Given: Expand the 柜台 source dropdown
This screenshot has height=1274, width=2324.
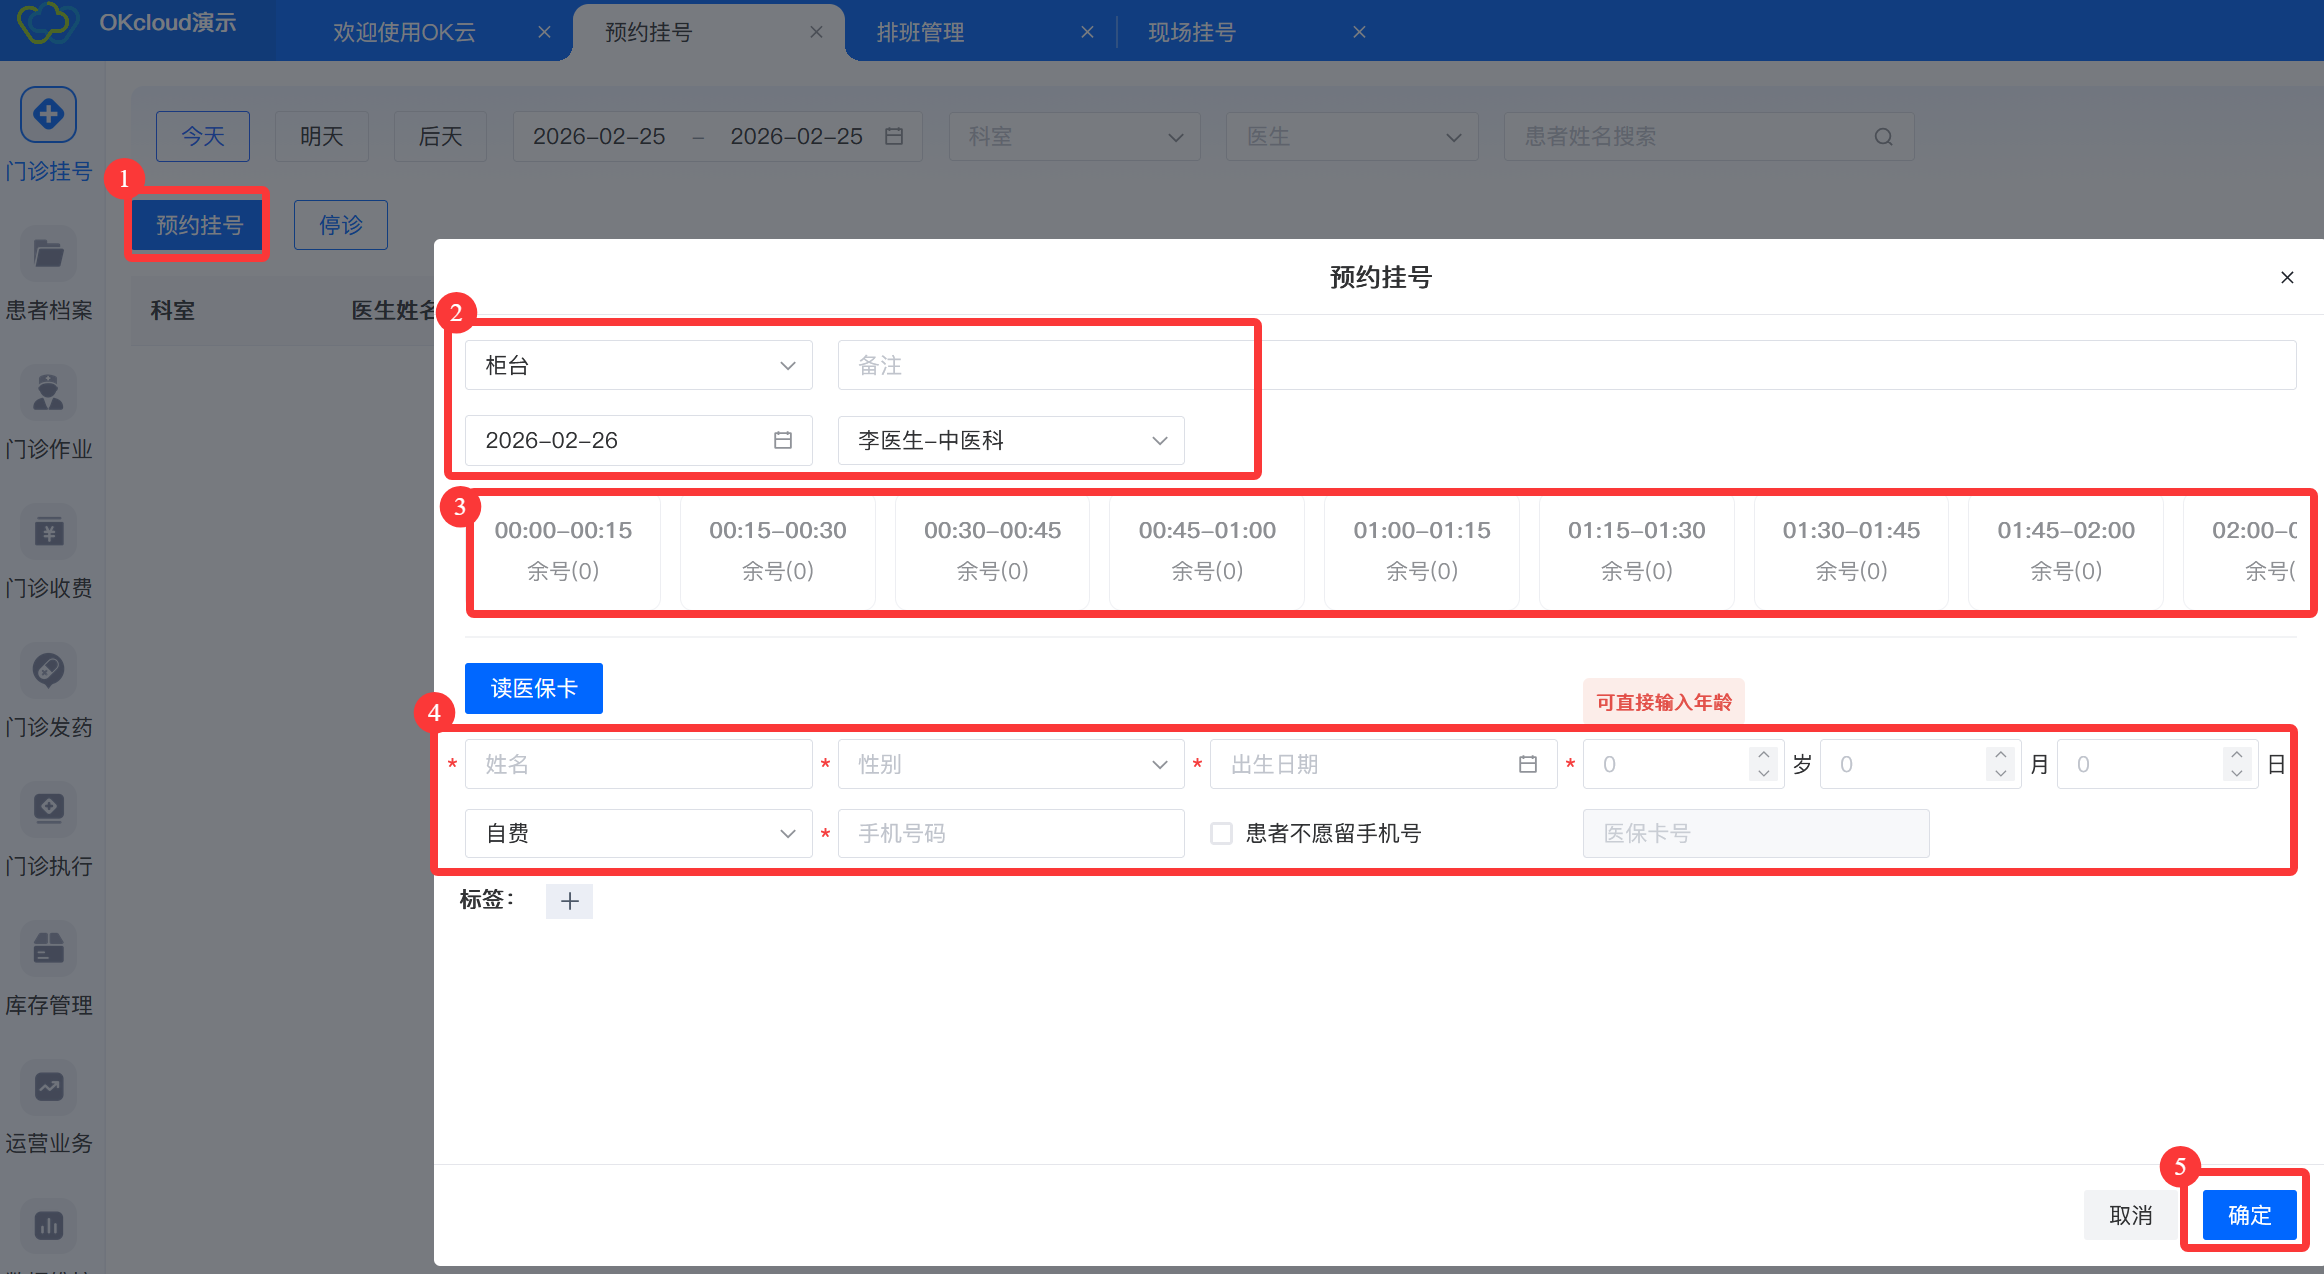Looking at the screenshot, I should click(638, 365).
